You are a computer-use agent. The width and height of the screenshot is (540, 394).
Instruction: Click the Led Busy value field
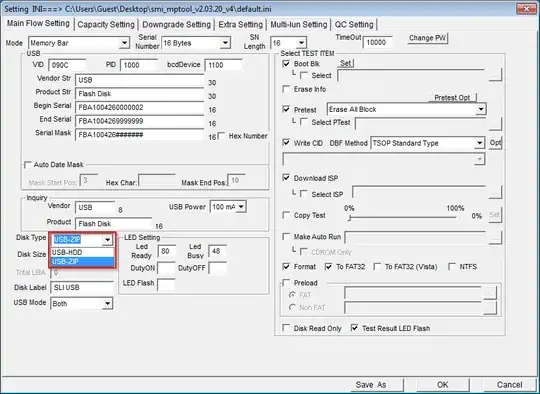[218, 251]
